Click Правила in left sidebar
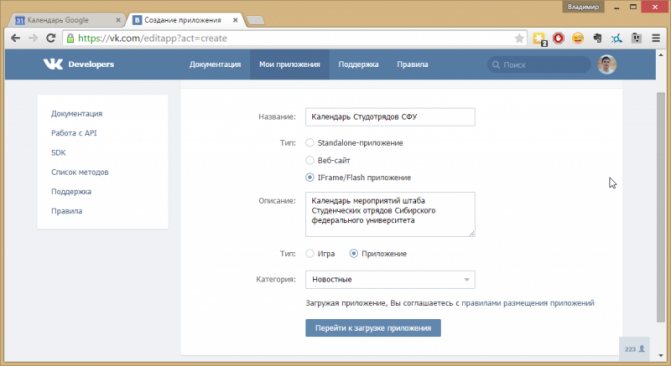Screen dimensions: 671x366 click(67, 211)
